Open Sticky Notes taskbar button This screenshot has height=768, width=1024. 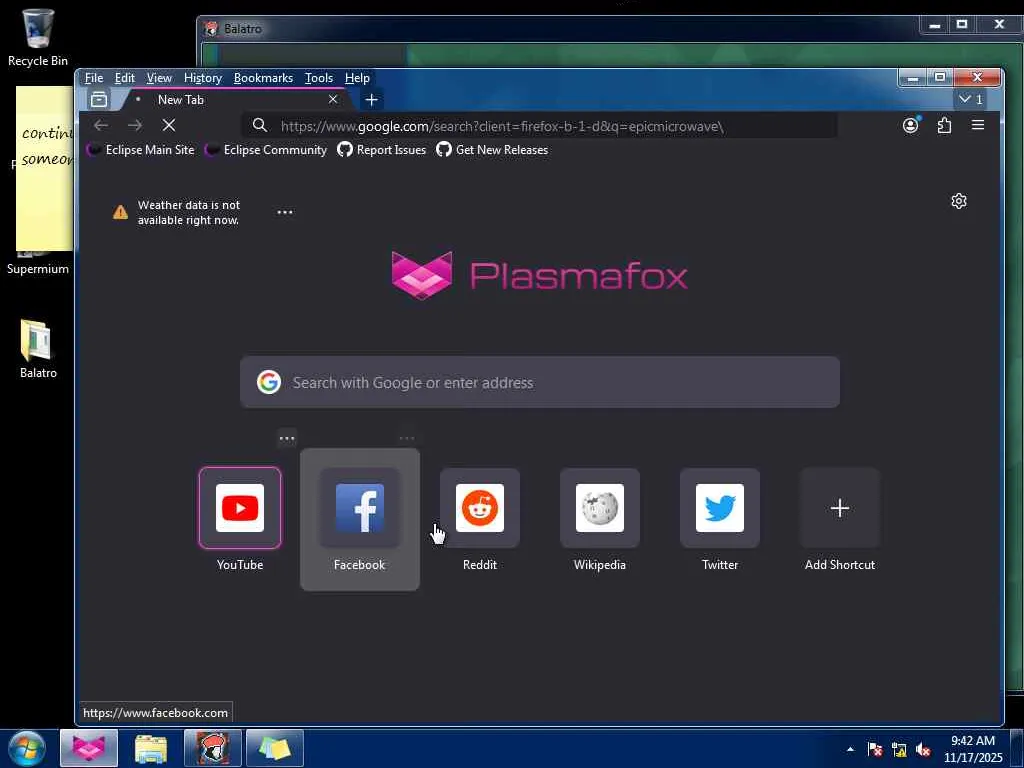[275, 748]
